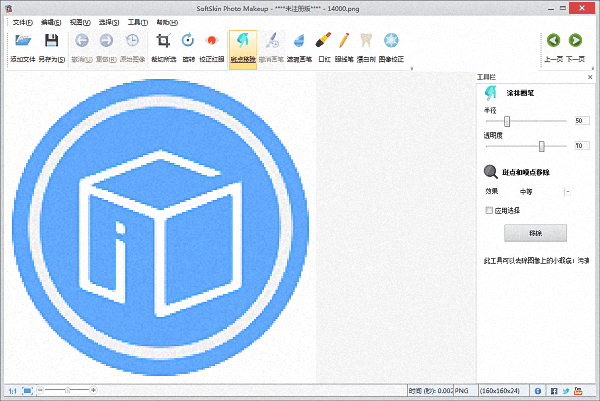Click the 透明度 opacity slider handle
The width and height of the screenshot is (600, 401).
pos(541,146)
